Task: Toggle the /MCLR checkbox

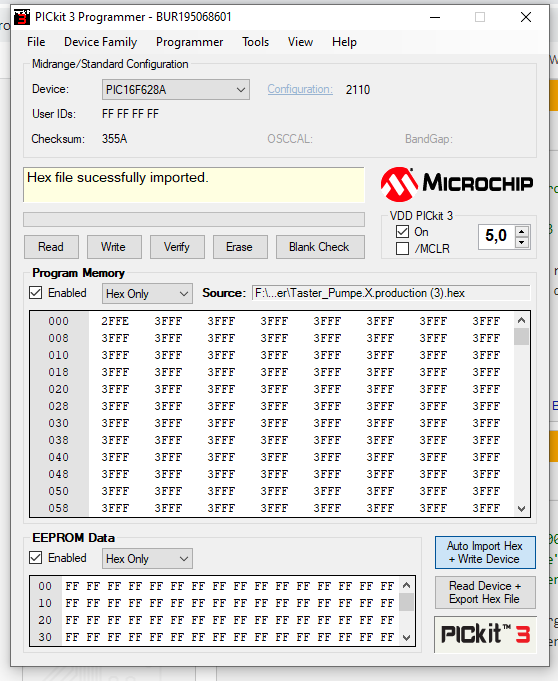Action: [x=402, y=248]
